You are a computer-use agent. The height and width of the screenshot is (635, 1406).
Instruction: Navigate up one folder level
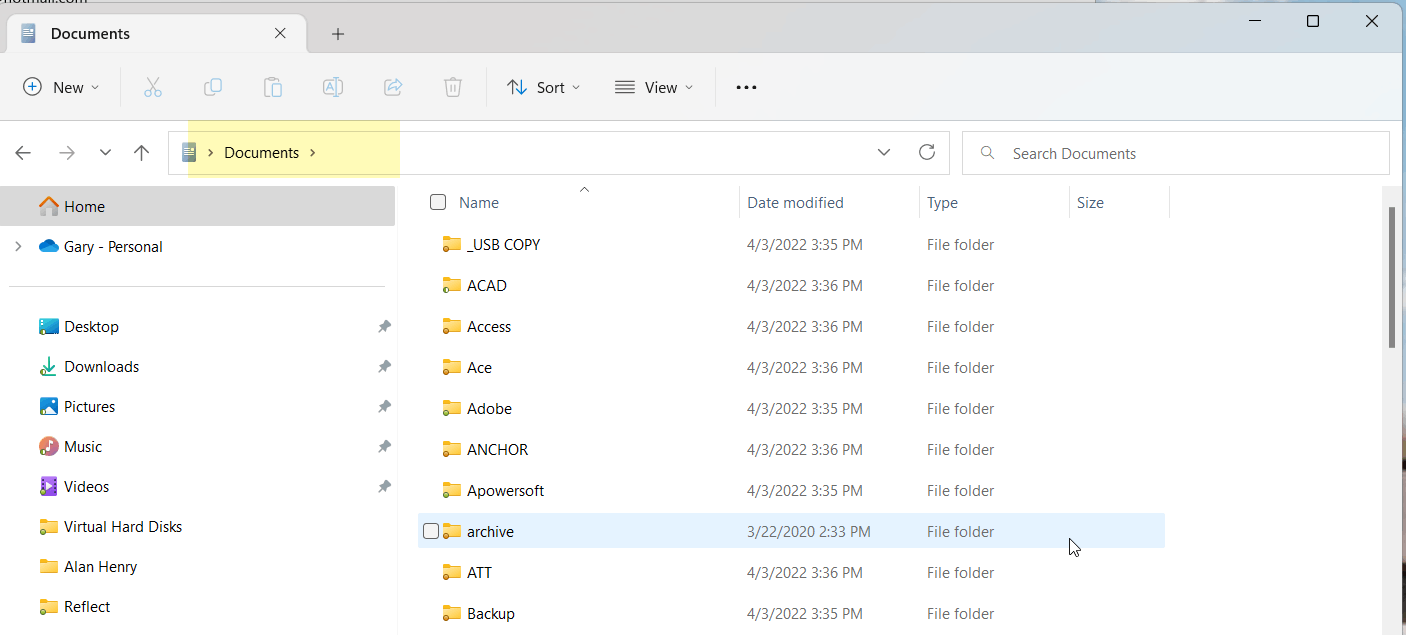tap(141, 152)
